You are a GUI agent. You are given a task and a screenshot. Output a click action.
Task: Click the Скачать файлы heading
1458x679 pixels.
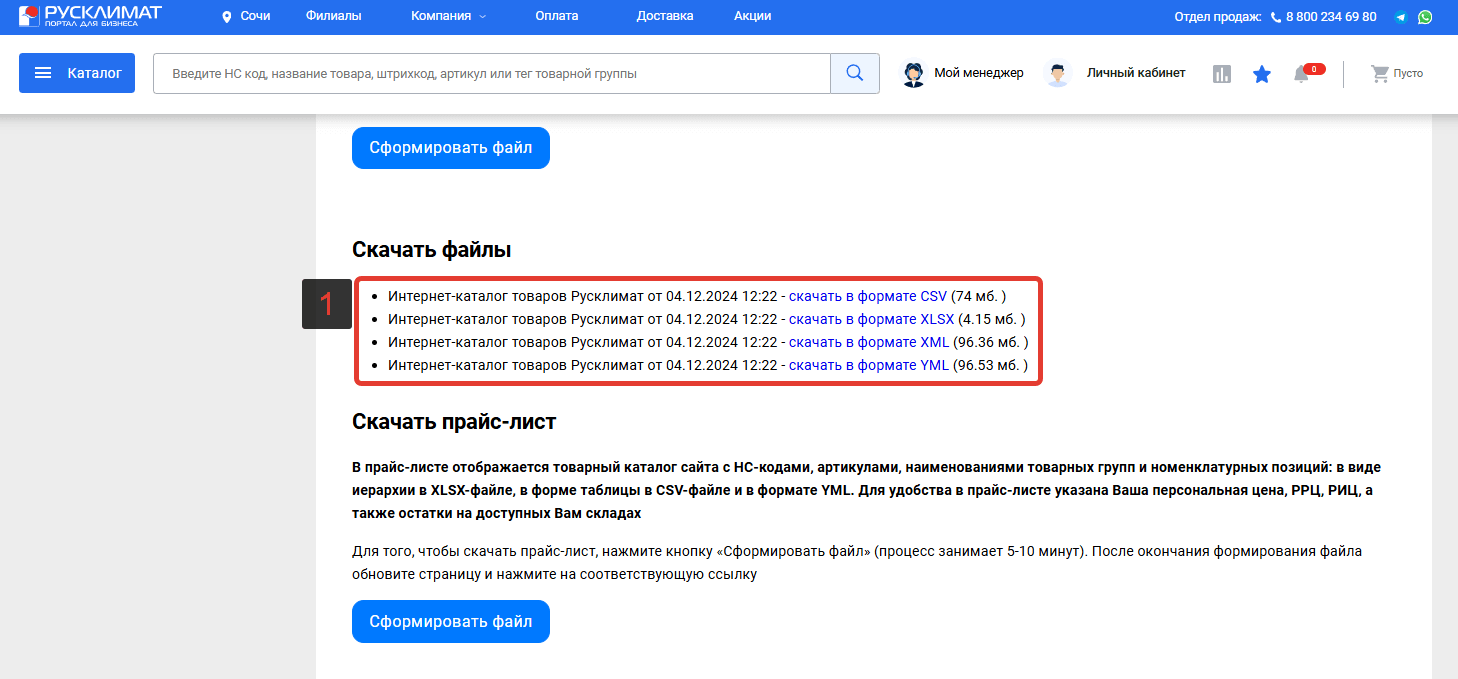pyautogui.click(x=432, y=250)
